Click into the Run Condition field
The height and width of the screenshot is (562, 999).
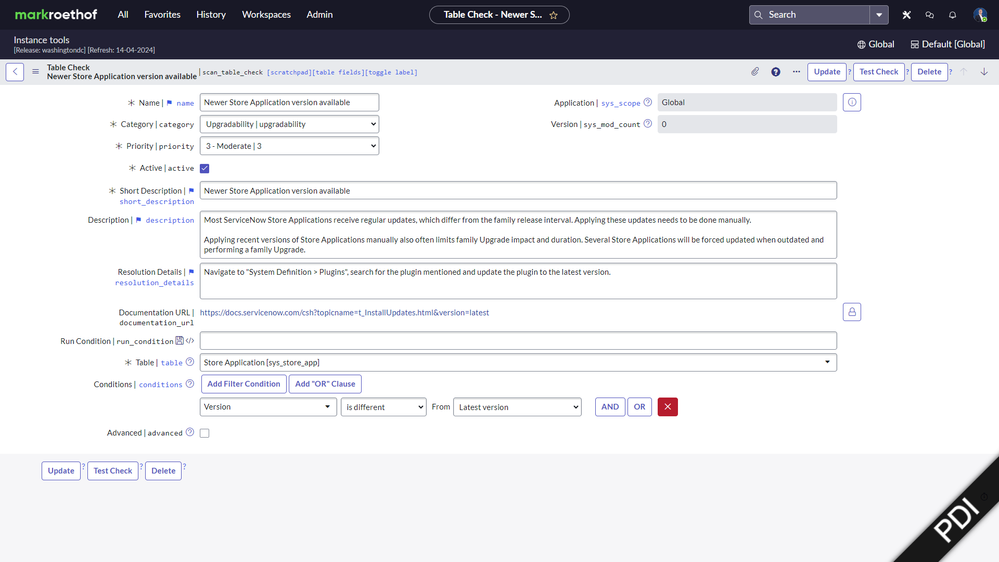pyautogui.click(x=518, y=341)
